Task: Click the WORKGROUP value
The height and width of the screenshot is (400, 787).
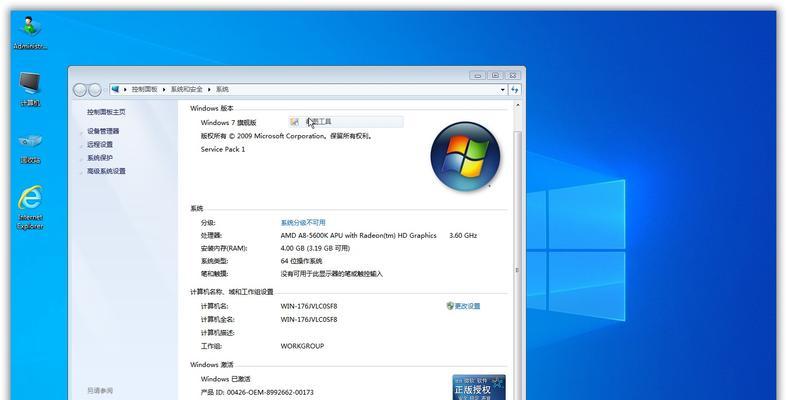Action: click(x=302, y=346)
